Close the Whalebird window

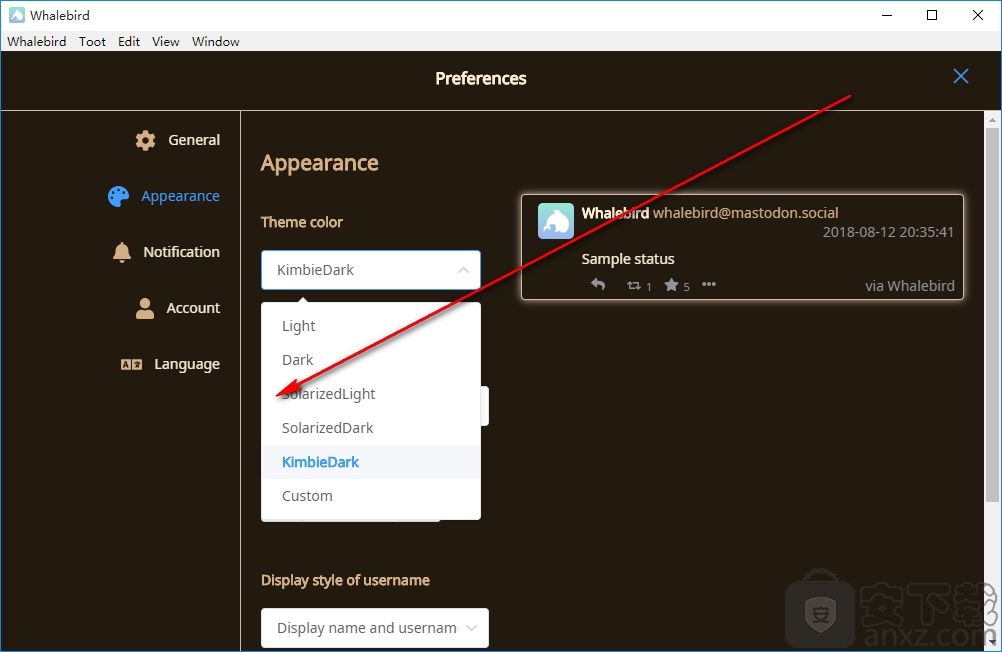point(978,15)
